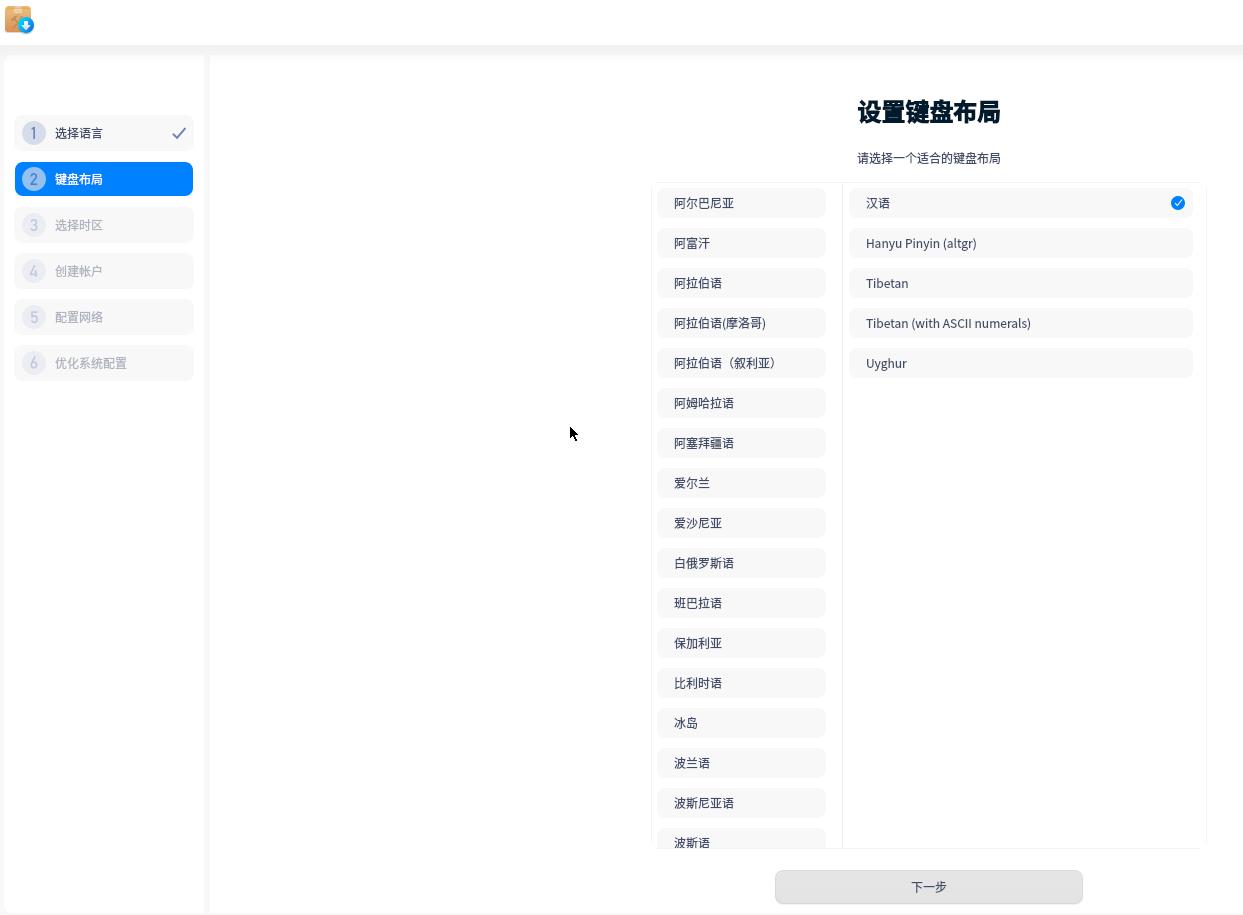This screenshot has height=915, width=1243.
Task: Select 波兰语 in the language list
Action: tap(741, 763)
